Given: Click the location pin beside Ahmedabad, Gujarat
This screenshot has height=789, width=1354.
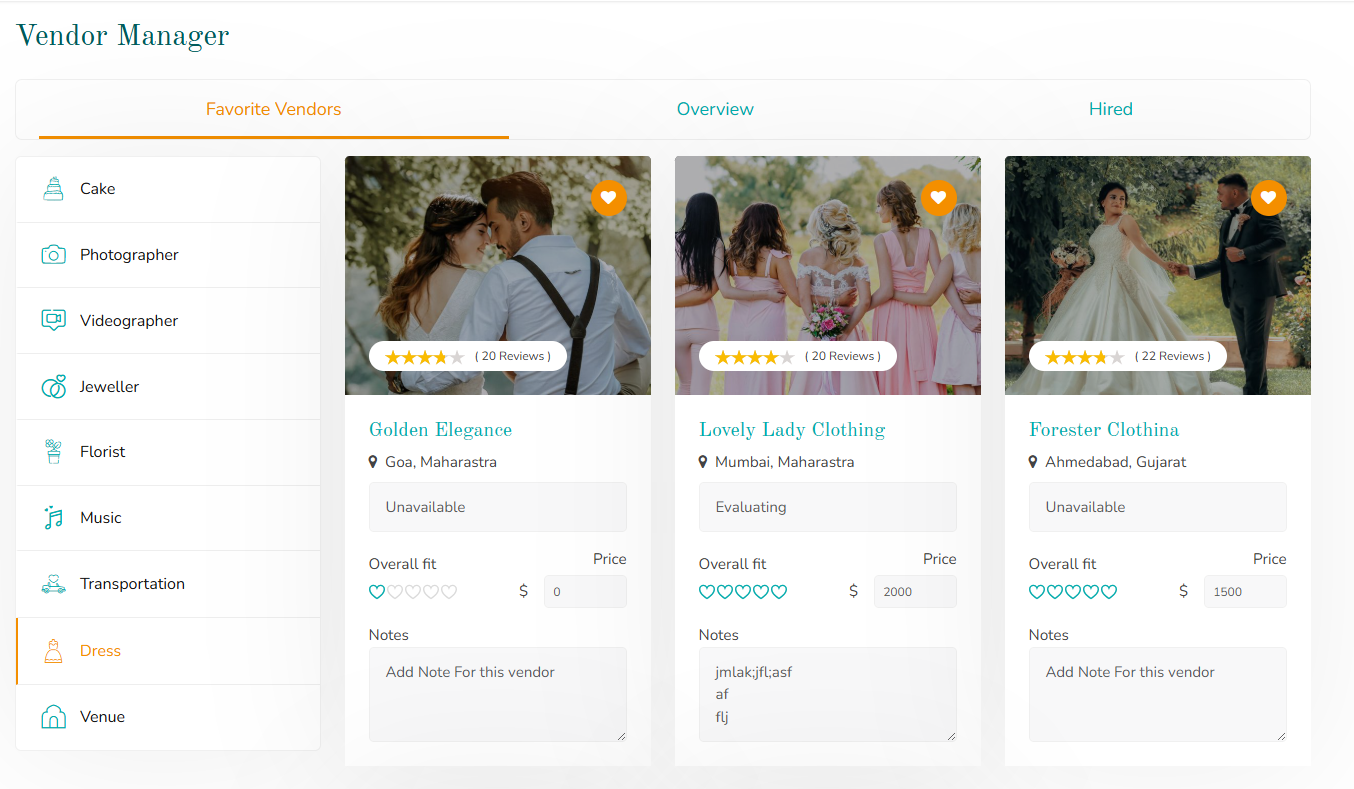Looking at the screenshot, I should 1033,462.
